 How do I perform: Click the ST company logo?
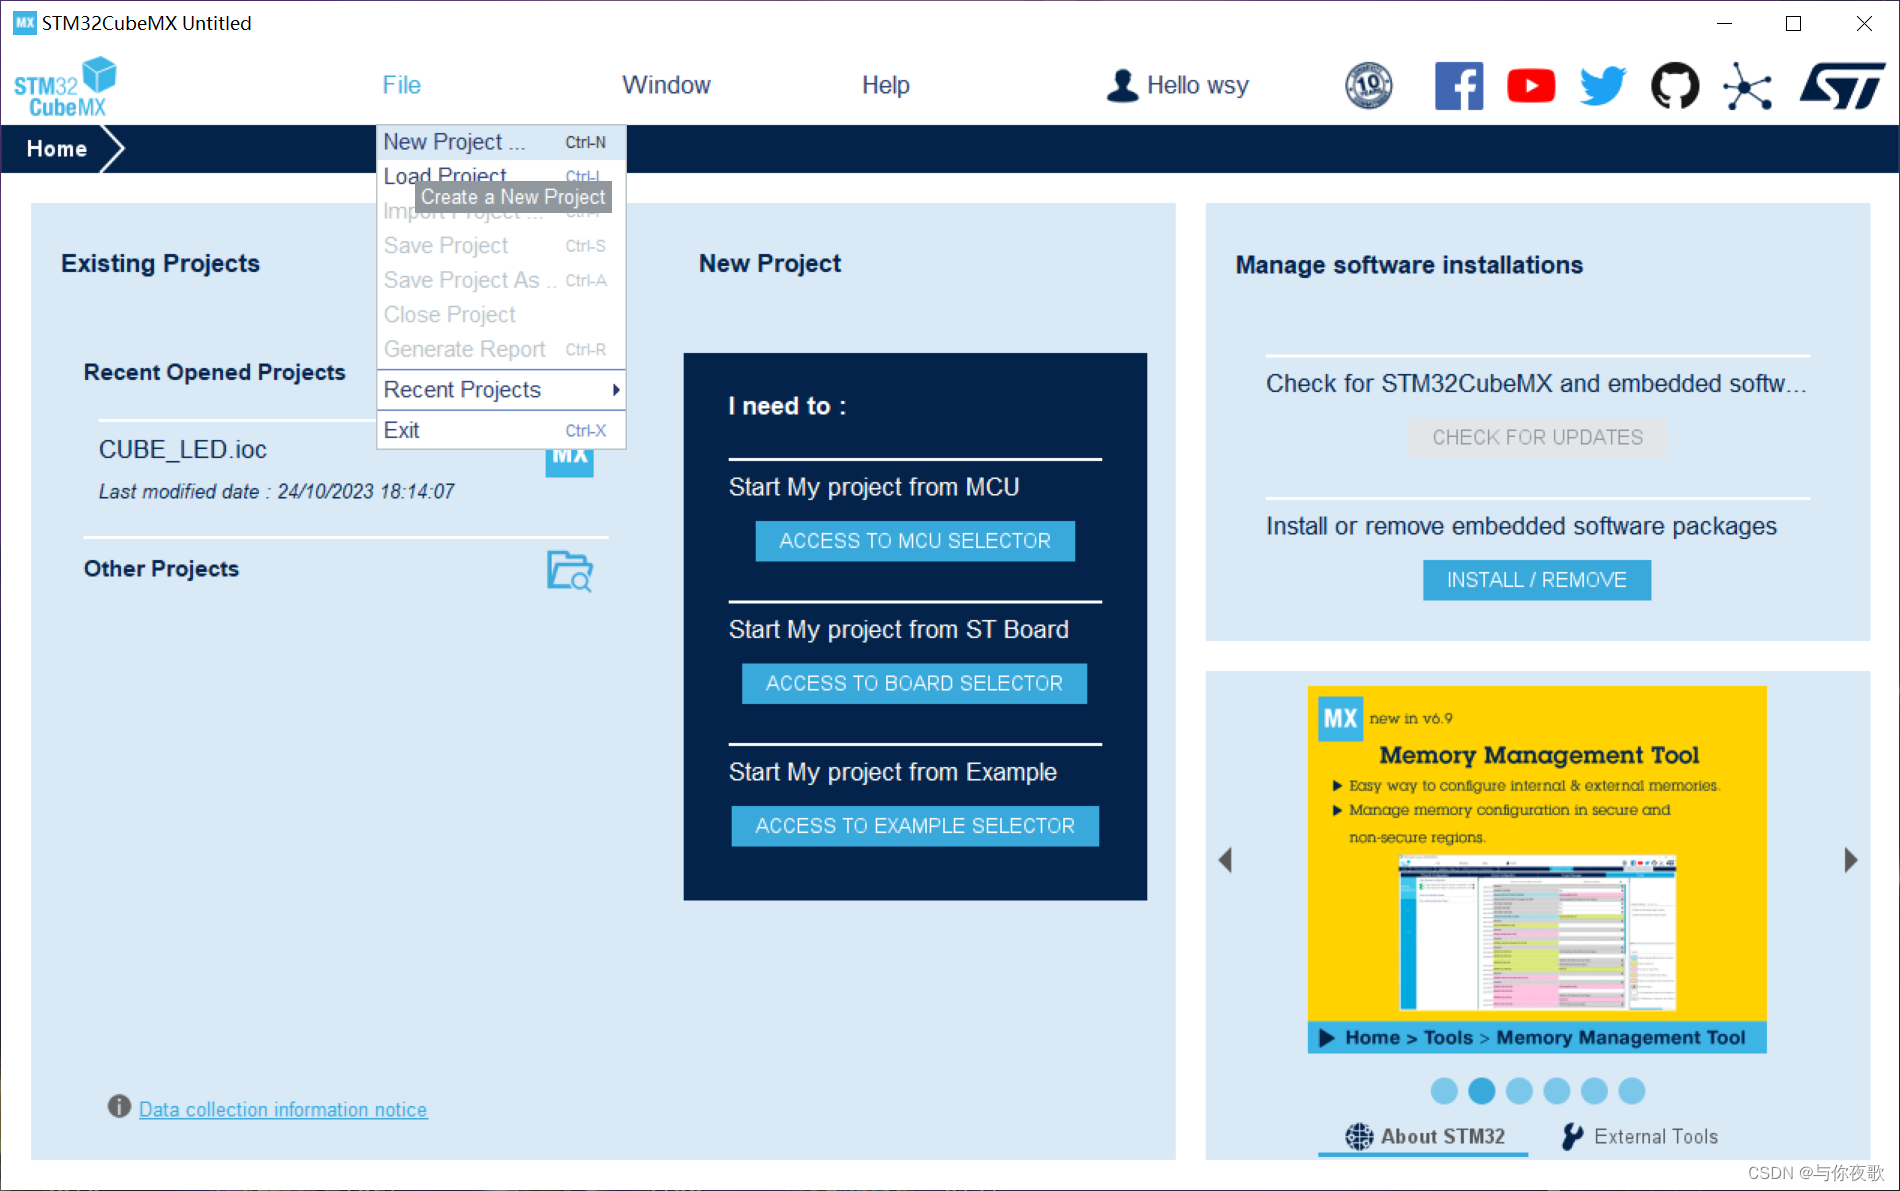click(x=1842, y=86)
